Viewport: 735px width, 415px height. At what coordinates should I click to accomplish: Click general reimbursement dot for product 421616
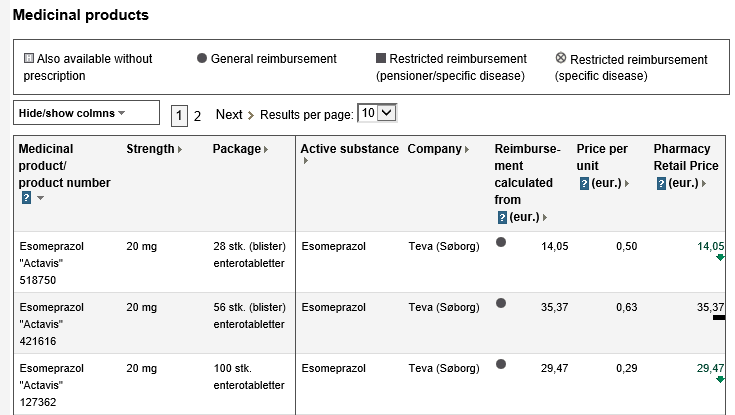(501, 303)
